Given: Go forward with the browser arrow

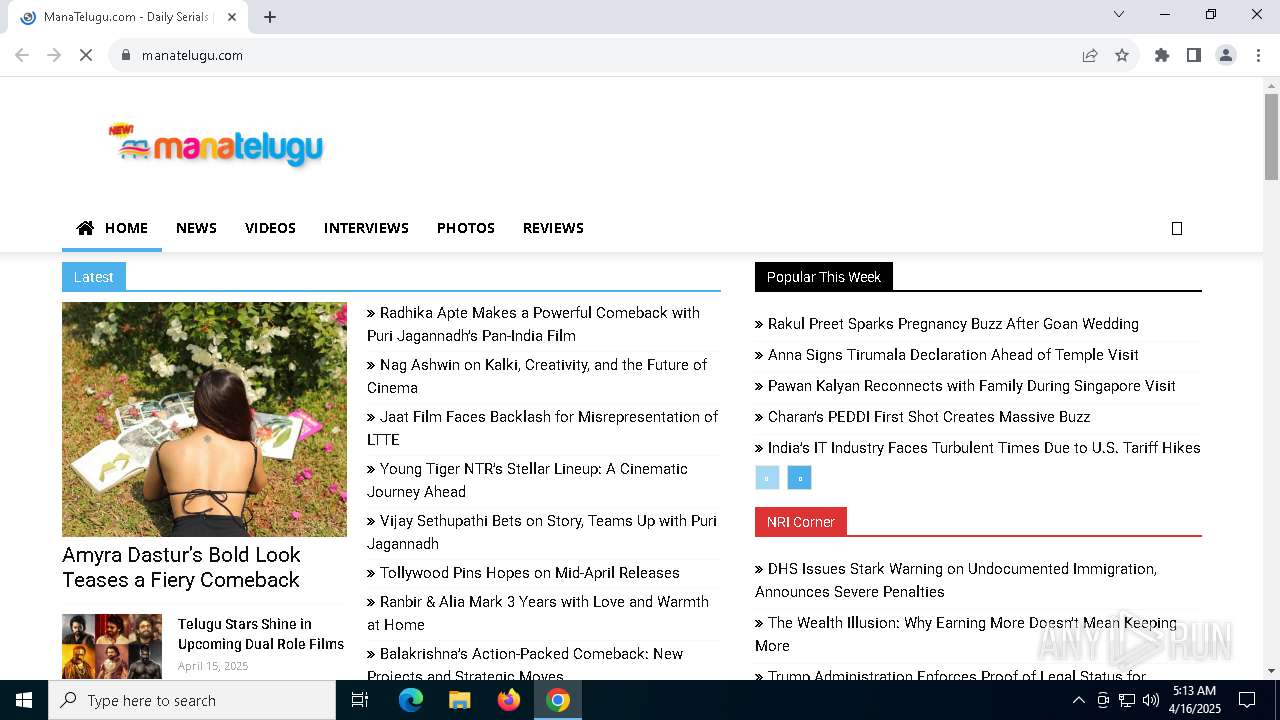Looking at the screenshot, I should [x=54, y=55].
